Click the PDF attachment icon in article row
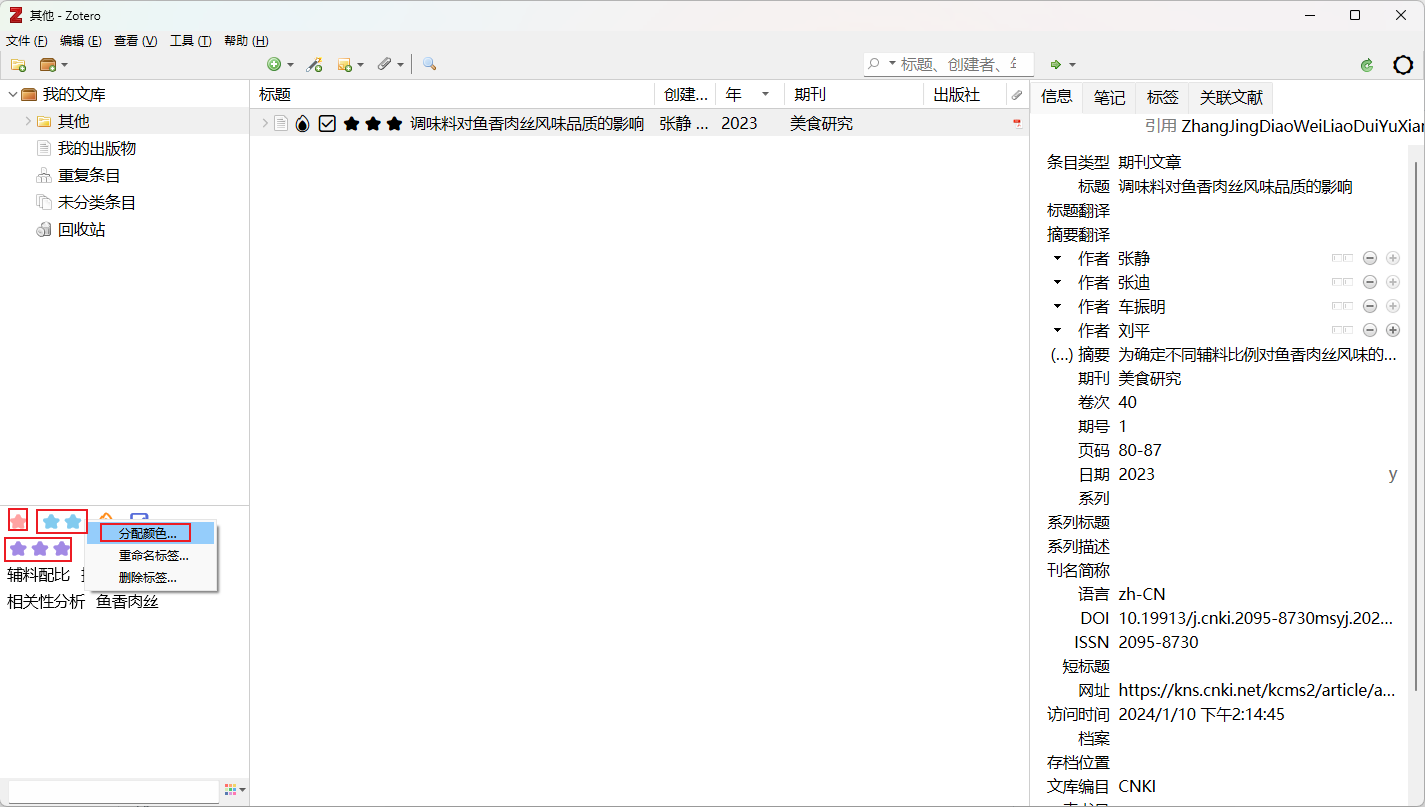This screenshot has height=807, width=1425. click(1017, 124)
